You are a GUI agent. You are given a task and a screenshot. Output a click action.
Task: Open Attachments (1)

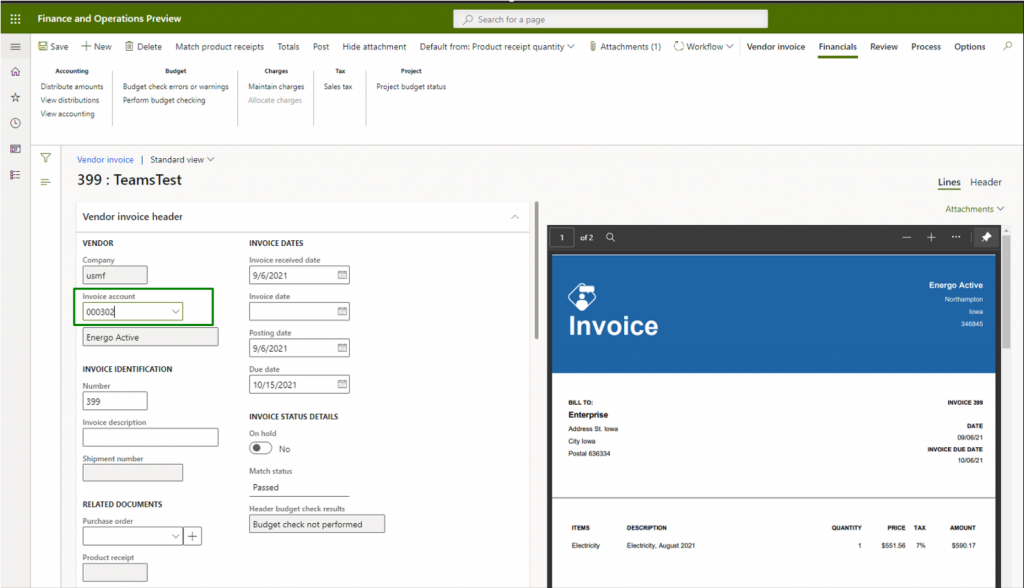coord(625,46)
